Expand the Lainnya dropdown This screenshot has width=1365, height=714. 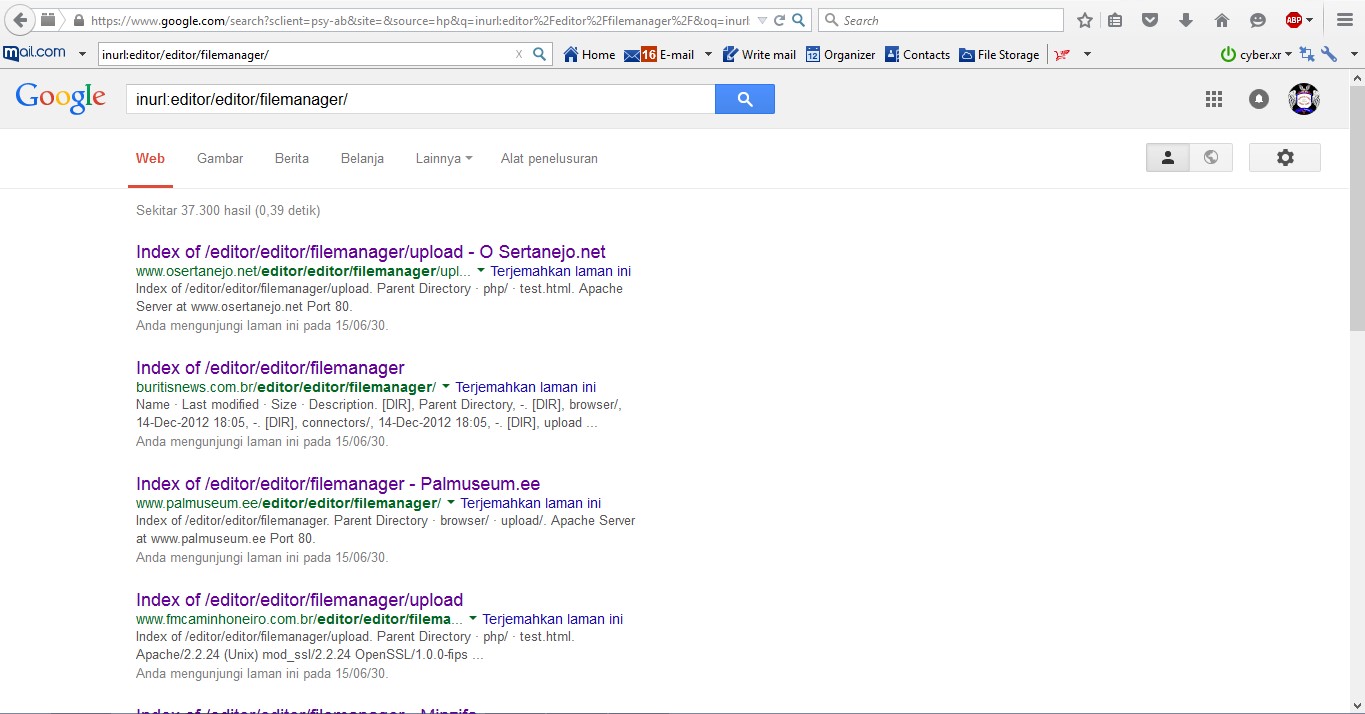click(x=444, y=158)
